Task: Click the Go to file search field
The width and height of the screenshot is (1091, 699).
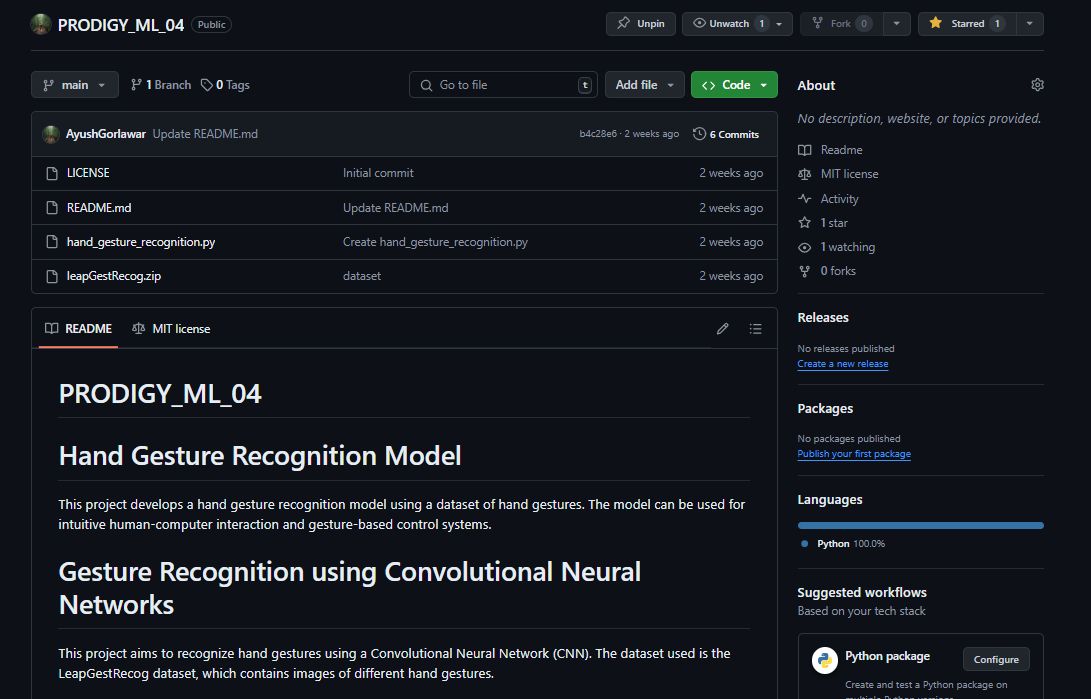Action: [x=502, y=85]
